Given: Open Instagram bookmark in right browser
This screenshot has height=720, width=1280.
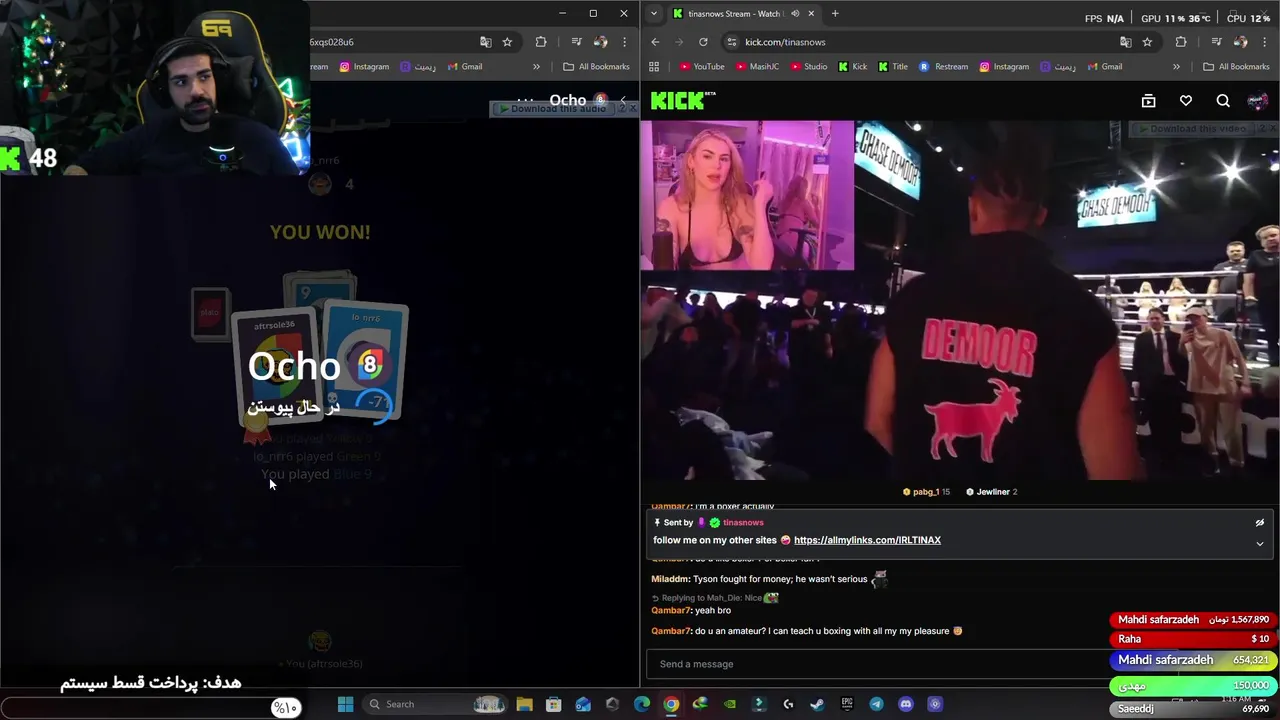Looking at the screenshot, I should point(1003,67).
